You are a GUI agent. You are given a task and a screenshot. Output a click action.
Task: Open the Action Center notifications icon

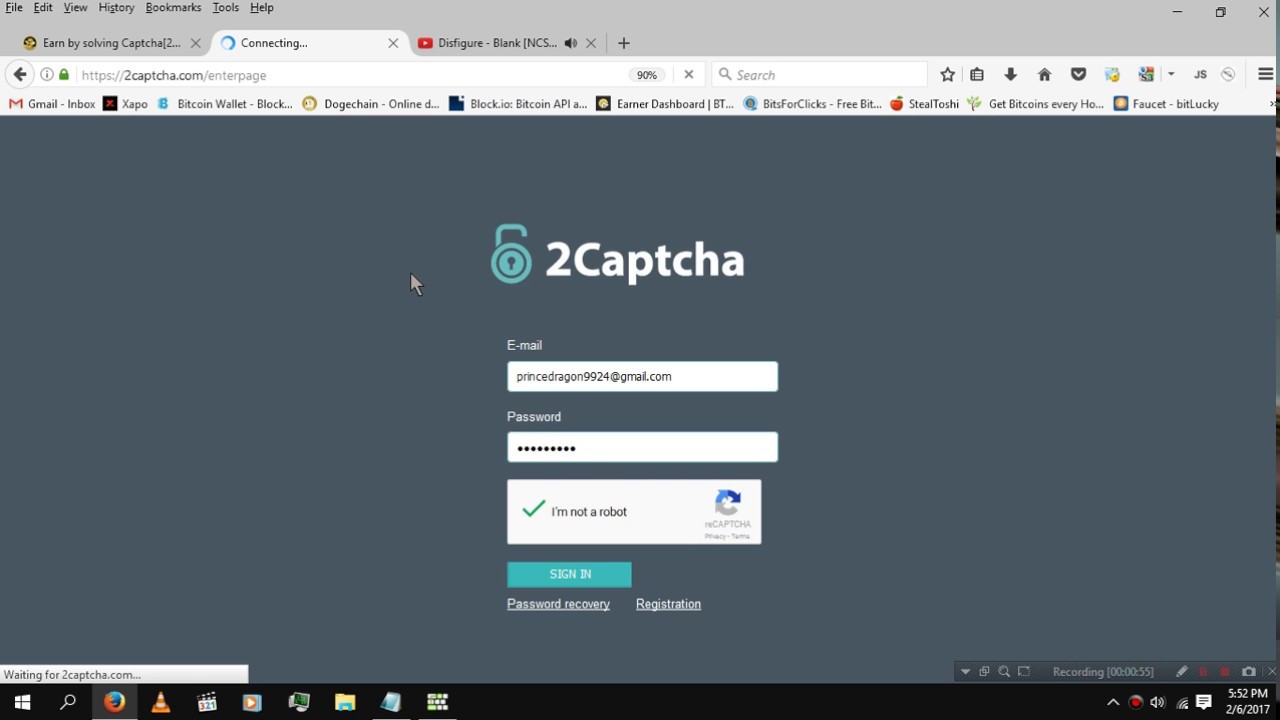point(1204,702)
